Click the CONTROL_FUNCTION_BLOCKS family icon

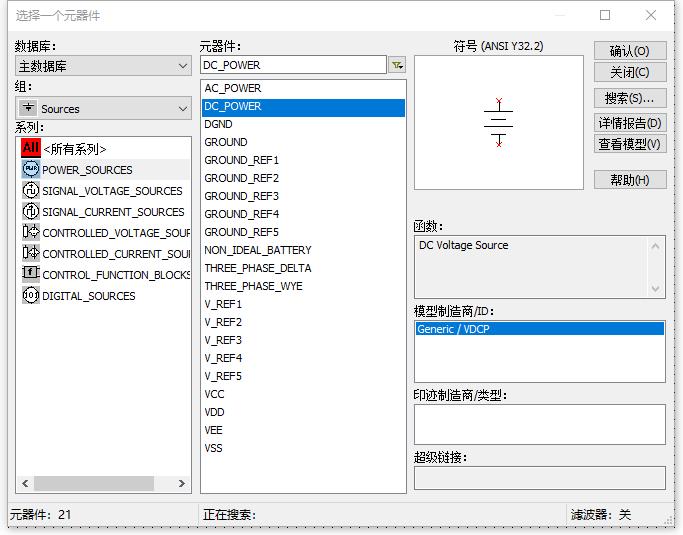click(30, 274)
